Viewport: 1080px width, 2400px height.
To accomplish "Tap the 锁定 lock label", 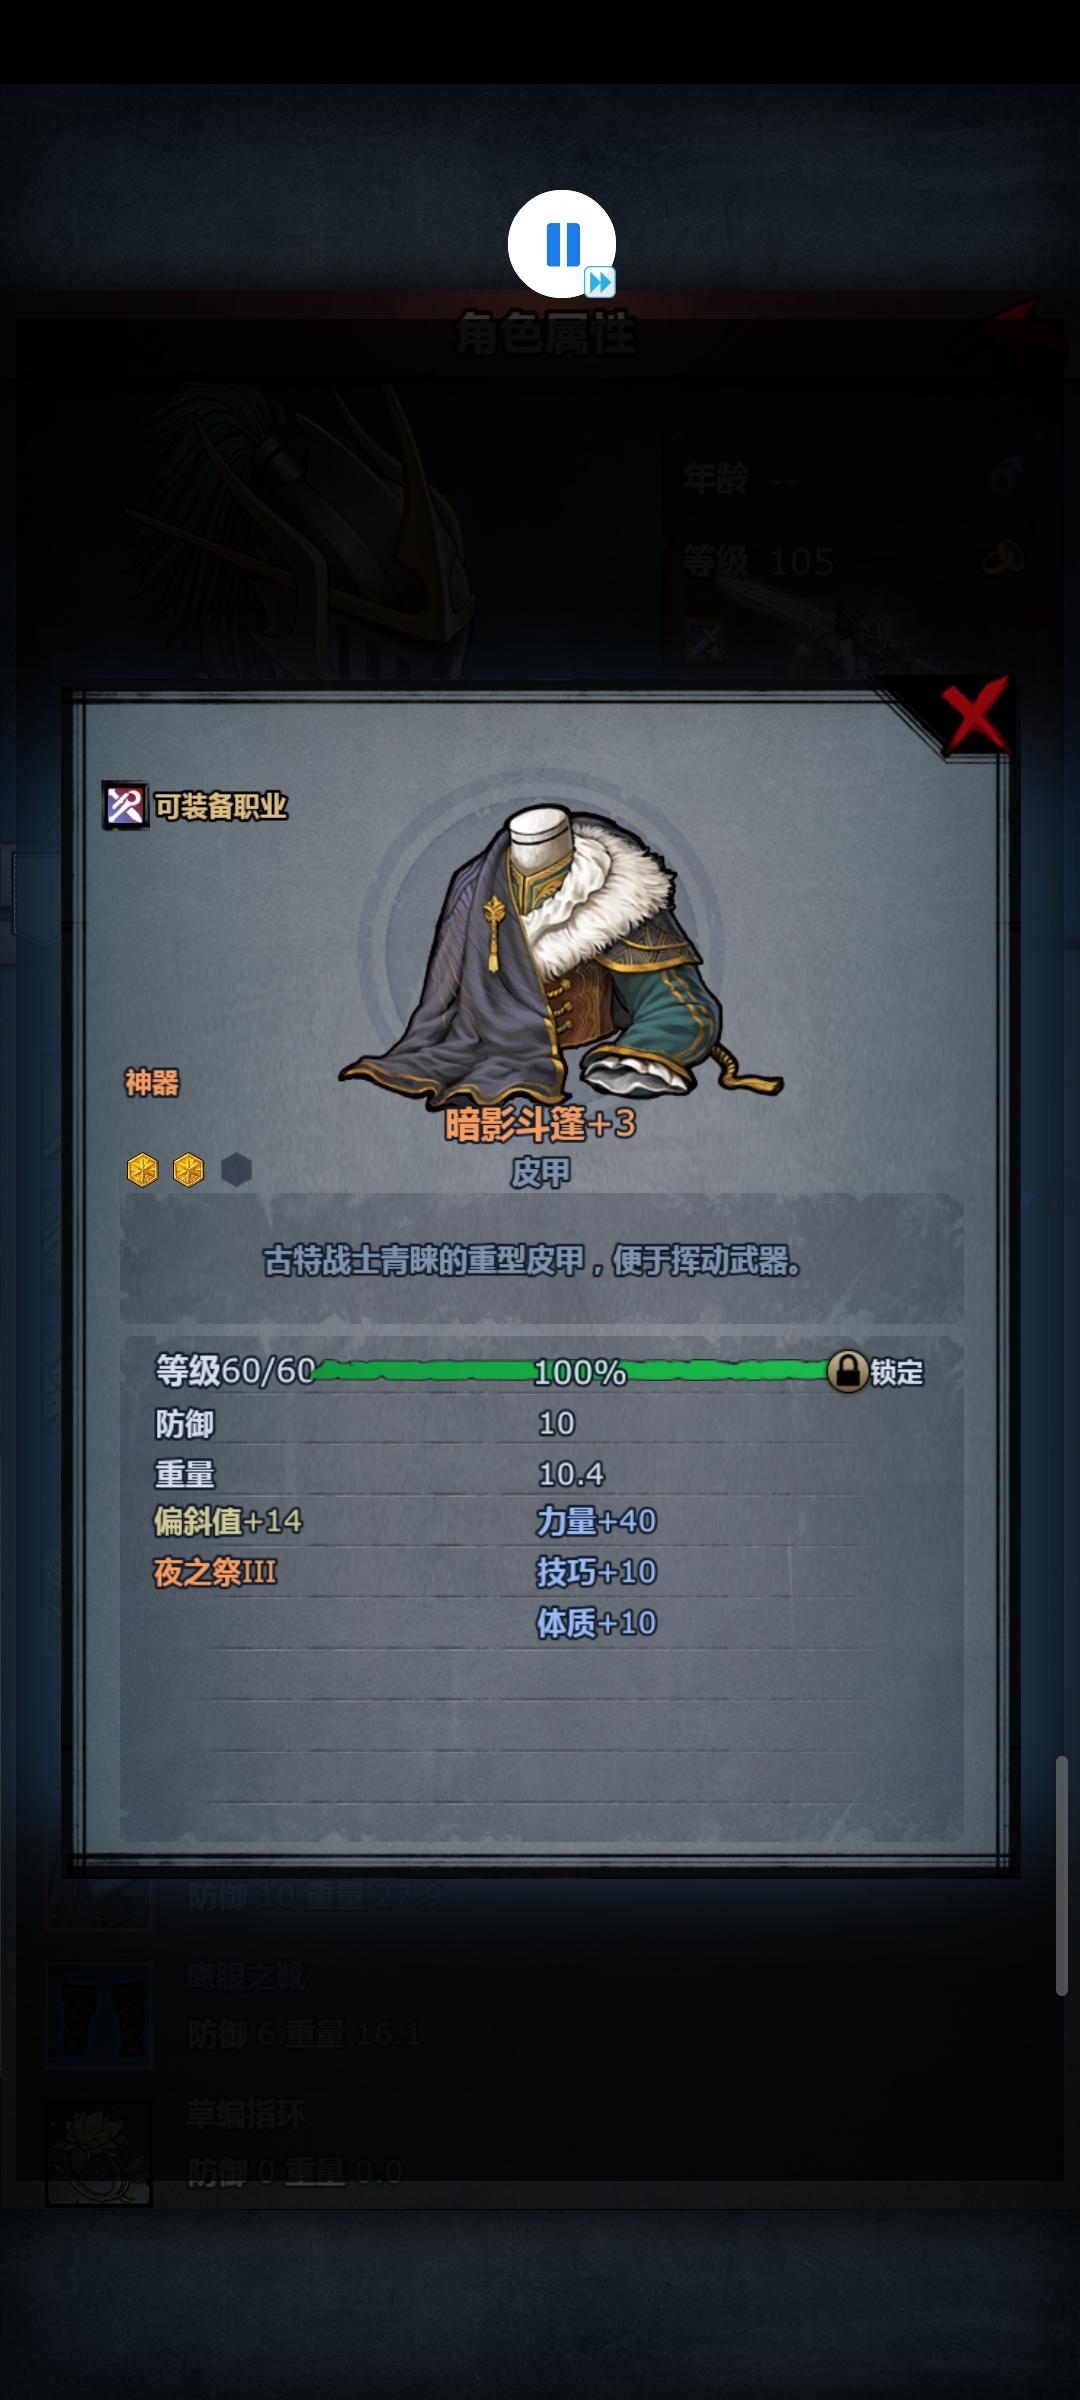I will pyautogui.click(x=897, y=1372).
